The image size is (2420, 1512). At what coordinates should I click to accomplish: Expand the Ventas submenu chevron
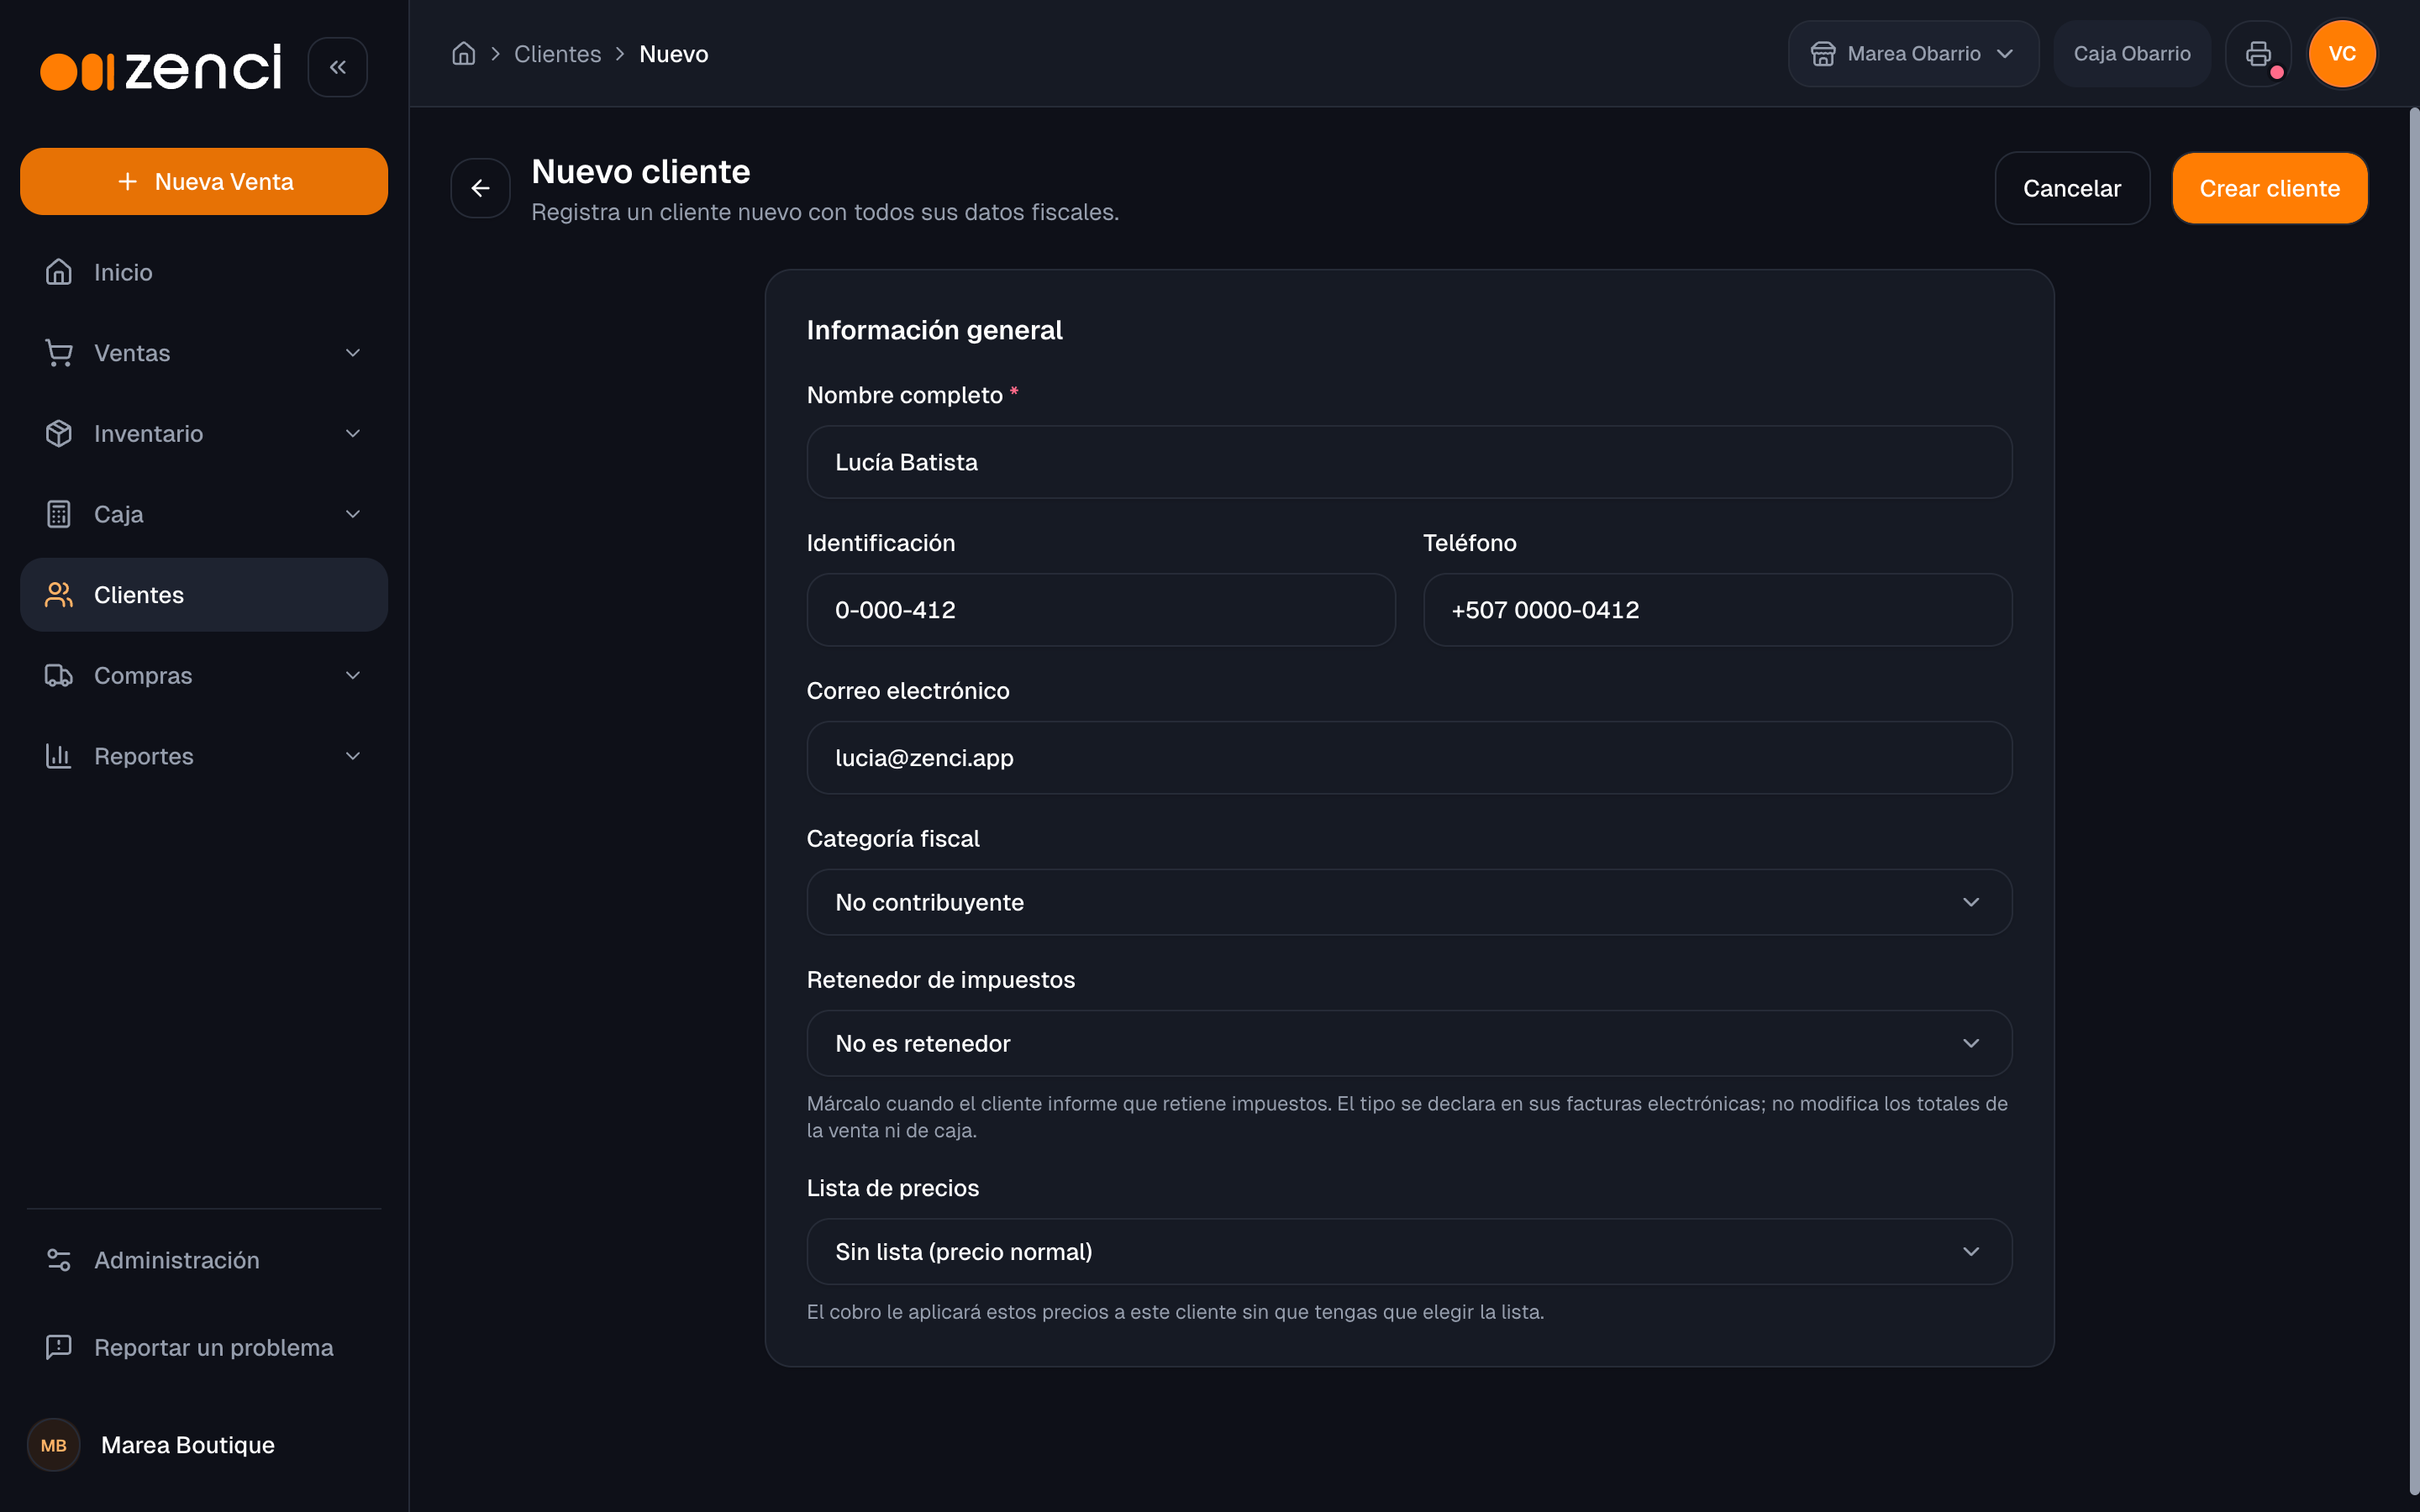[353, 353]
